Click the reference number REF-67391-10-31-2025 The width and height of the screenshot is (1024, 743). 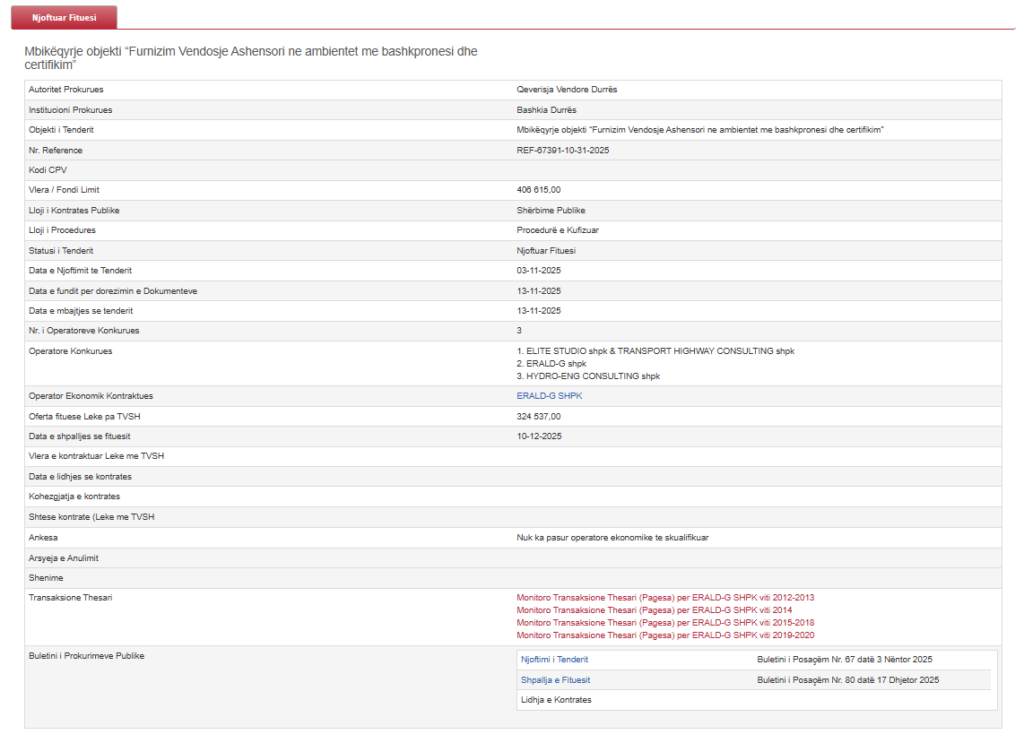(x=563, y=150)
